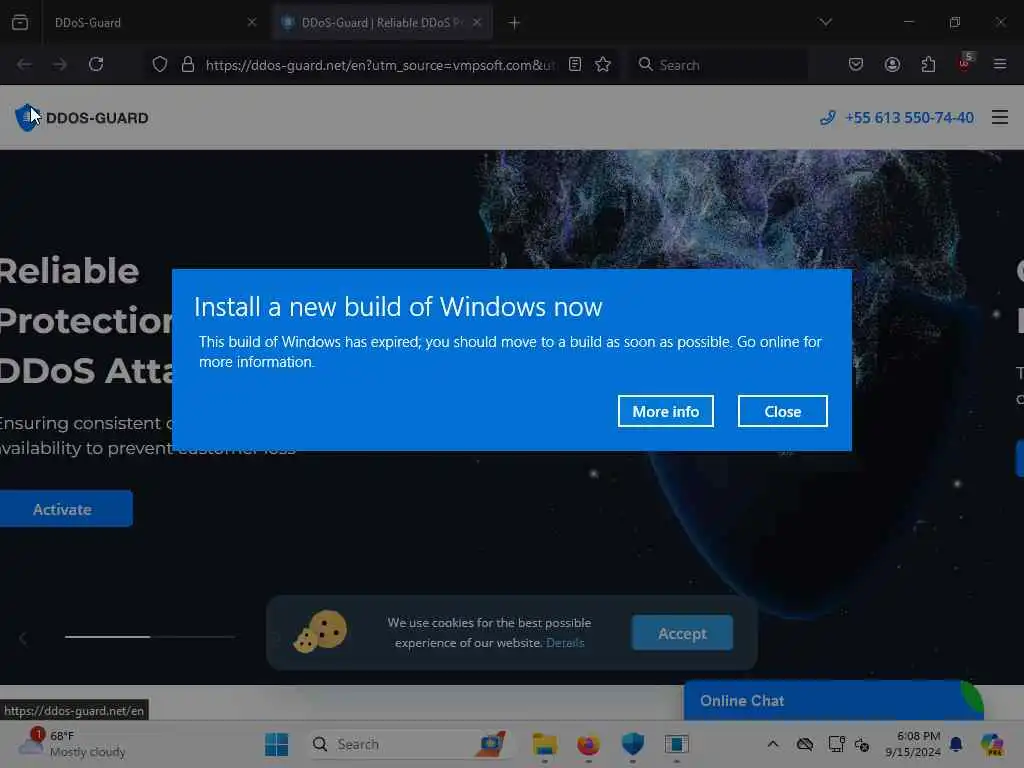Close the first DDoS-Guard tab
1024x768 pixels.
pyautogui.click(x=251, y=22)
